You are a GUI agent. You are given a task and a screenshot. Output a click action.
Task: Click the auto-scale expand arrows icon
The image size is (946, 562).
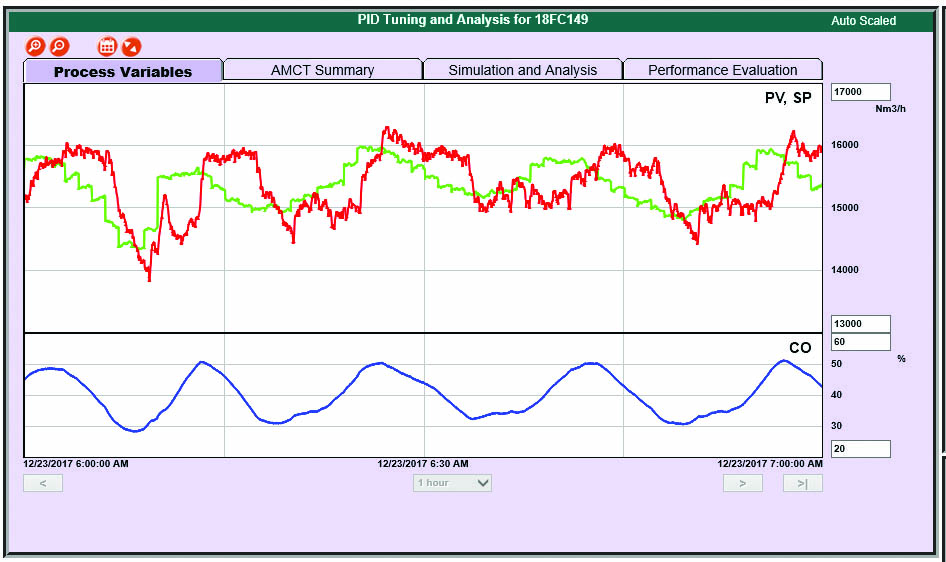coord(131,46)
